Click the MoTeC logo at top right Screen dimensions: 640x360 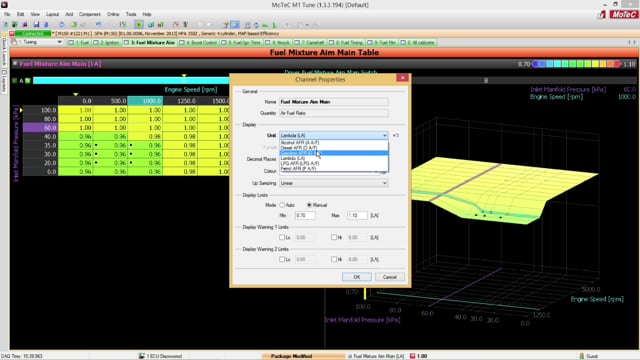[623, 15]
